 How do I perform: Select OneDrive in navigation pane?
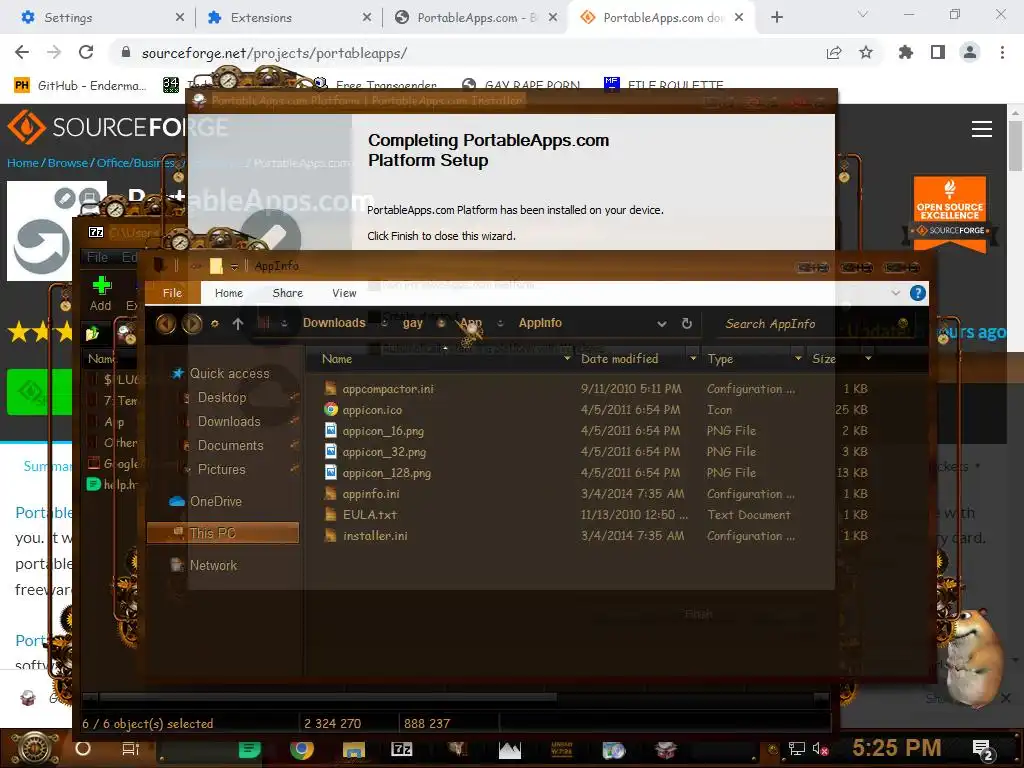click(x=216, y=502)
